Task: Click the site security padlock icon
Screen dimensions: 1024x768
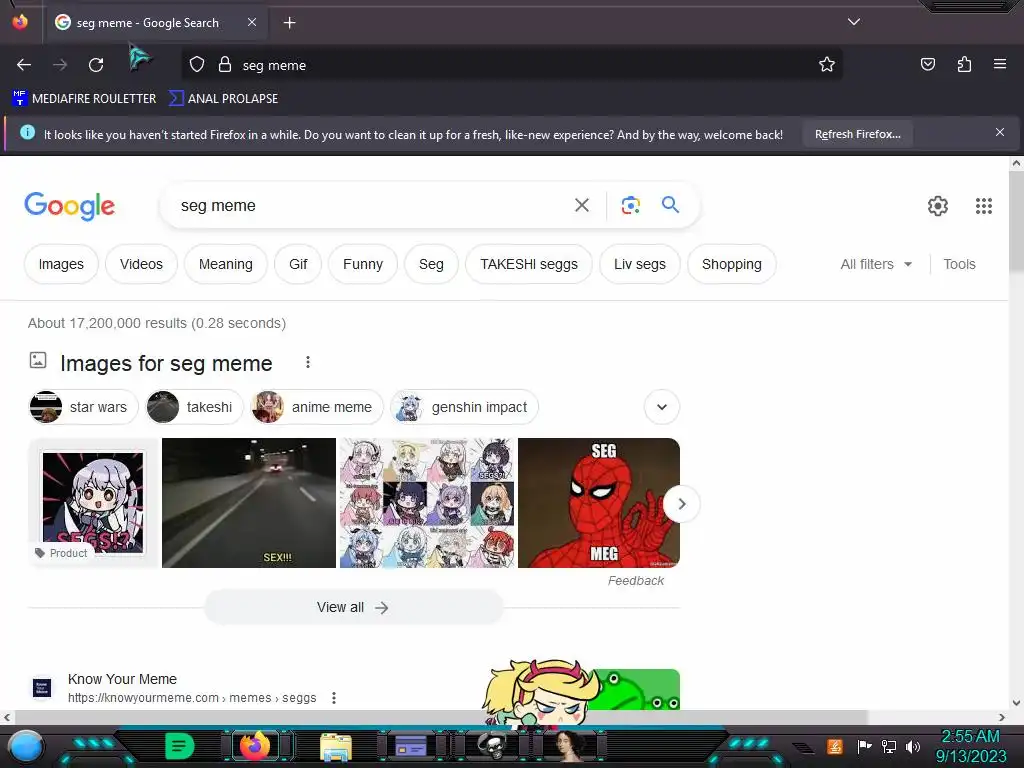Action: tap(225, 65)
